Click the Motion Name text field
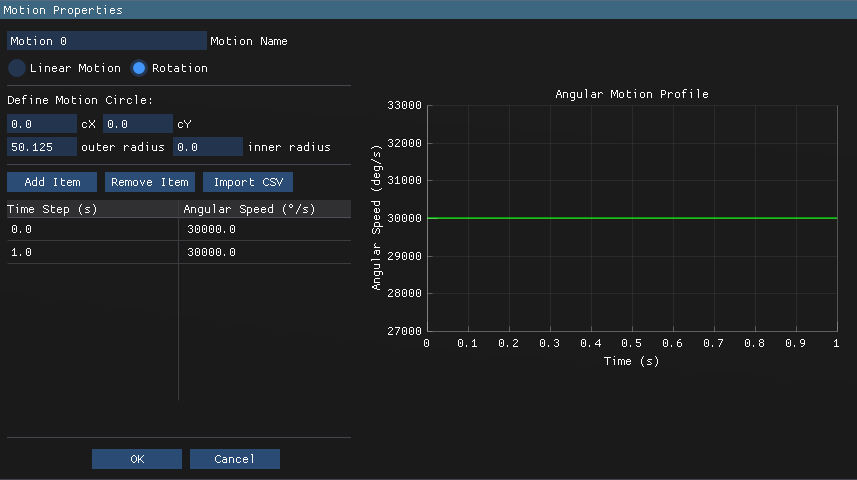 [x=106, y=41]
